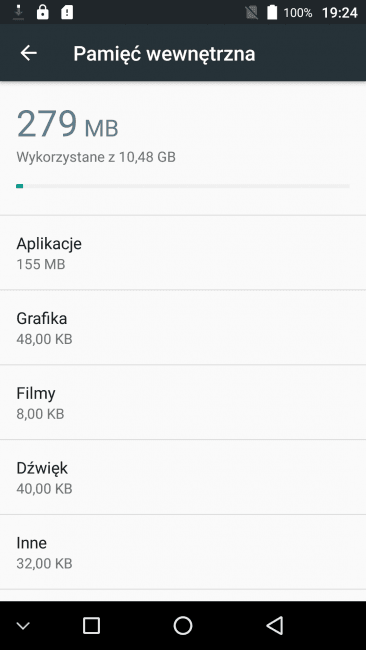Open the Aplikacje storage entry
The height and width of the screenshot is (650, 366).
pos(183,252)
